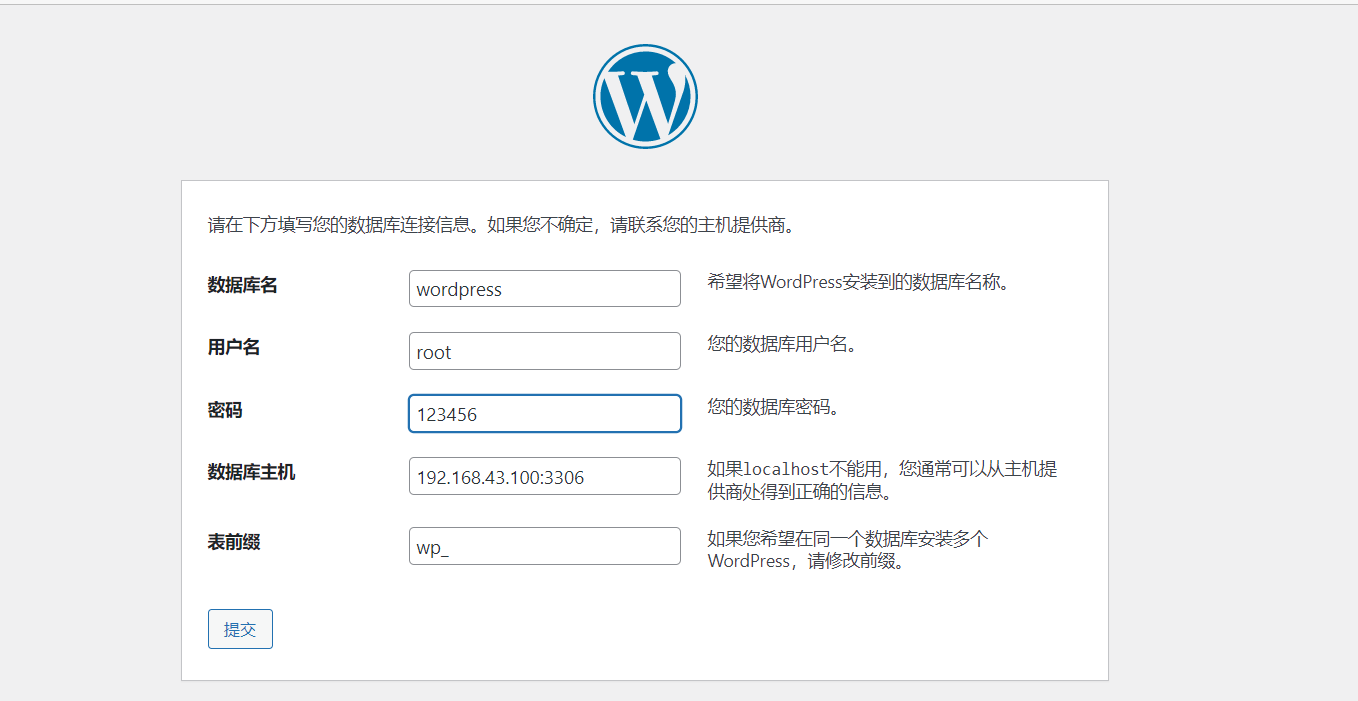Click the database host field
Screen dimensions: 1358x701
click(x=545, y=476)
